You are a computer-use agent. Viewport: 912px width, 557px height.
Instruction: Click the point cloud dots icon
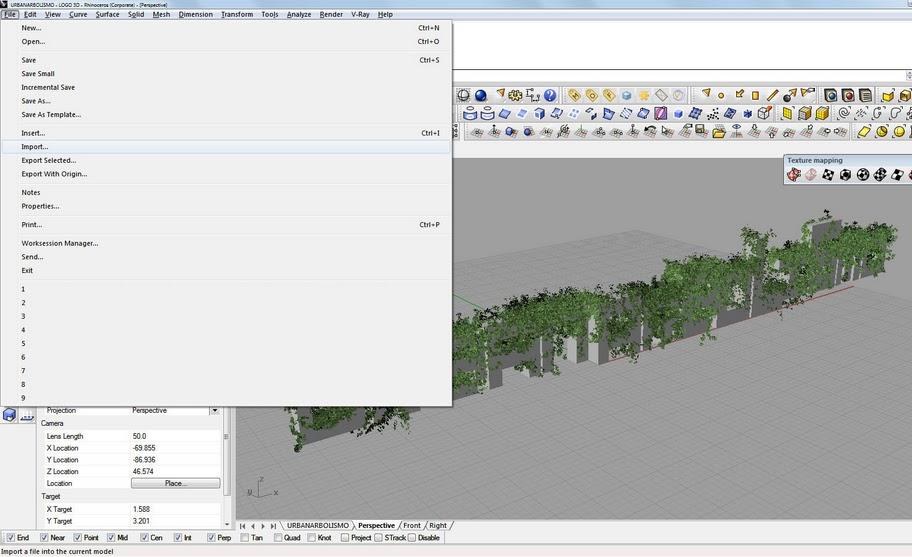coord(712,113)
